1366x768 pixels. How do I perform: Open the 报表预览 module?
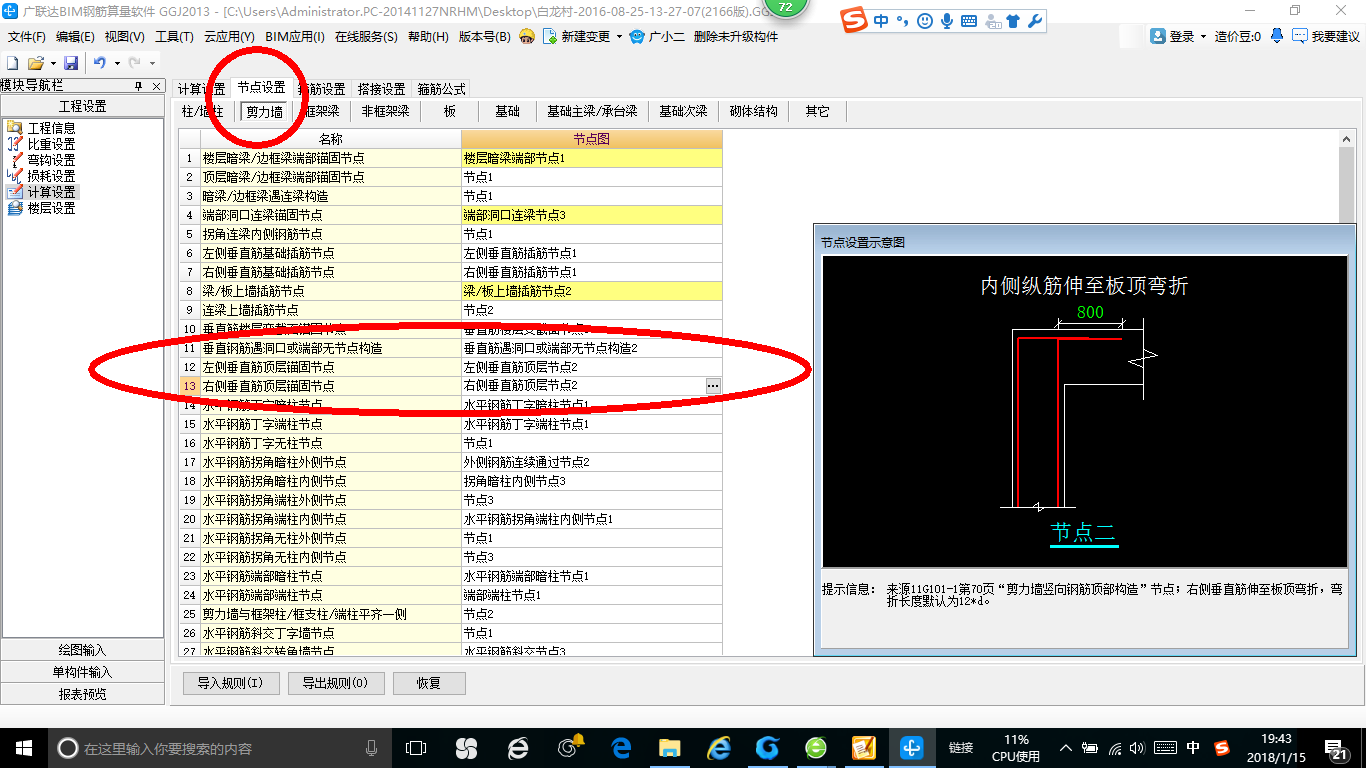click(x=82, y=694)
